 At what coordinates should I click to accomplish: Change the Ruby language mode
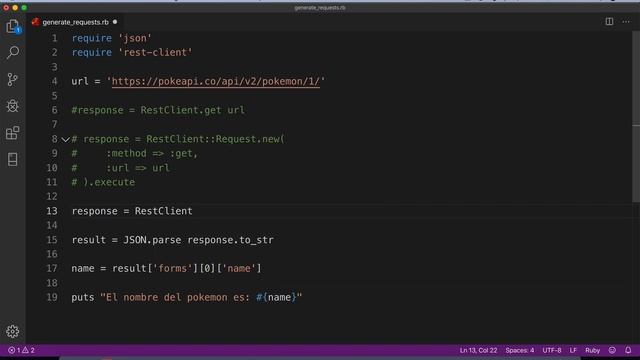(592, 350)
